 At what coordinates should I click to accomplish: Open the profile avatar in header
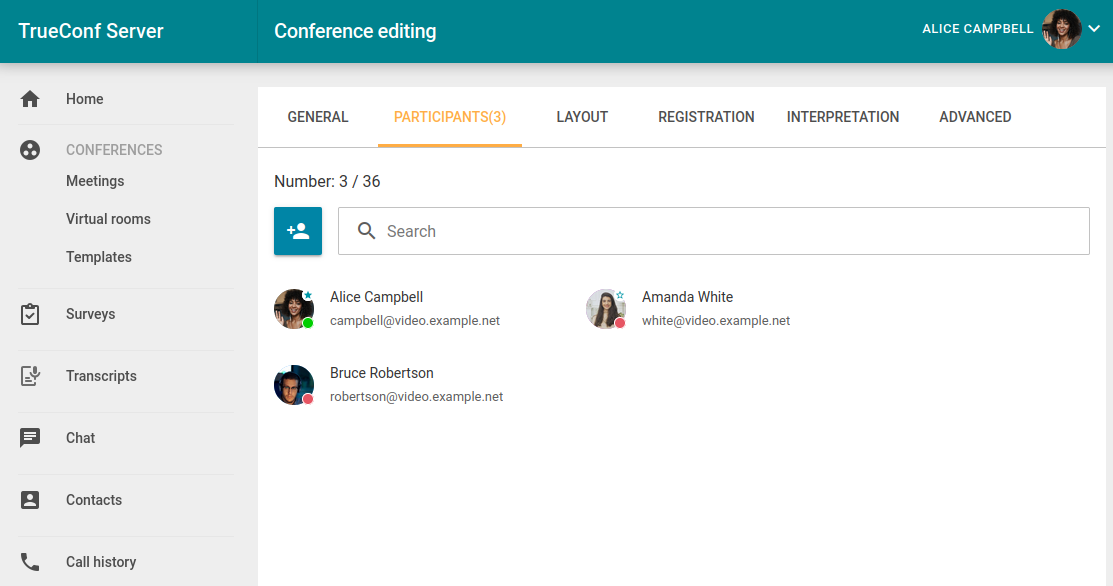click(x=1061, y=29)
